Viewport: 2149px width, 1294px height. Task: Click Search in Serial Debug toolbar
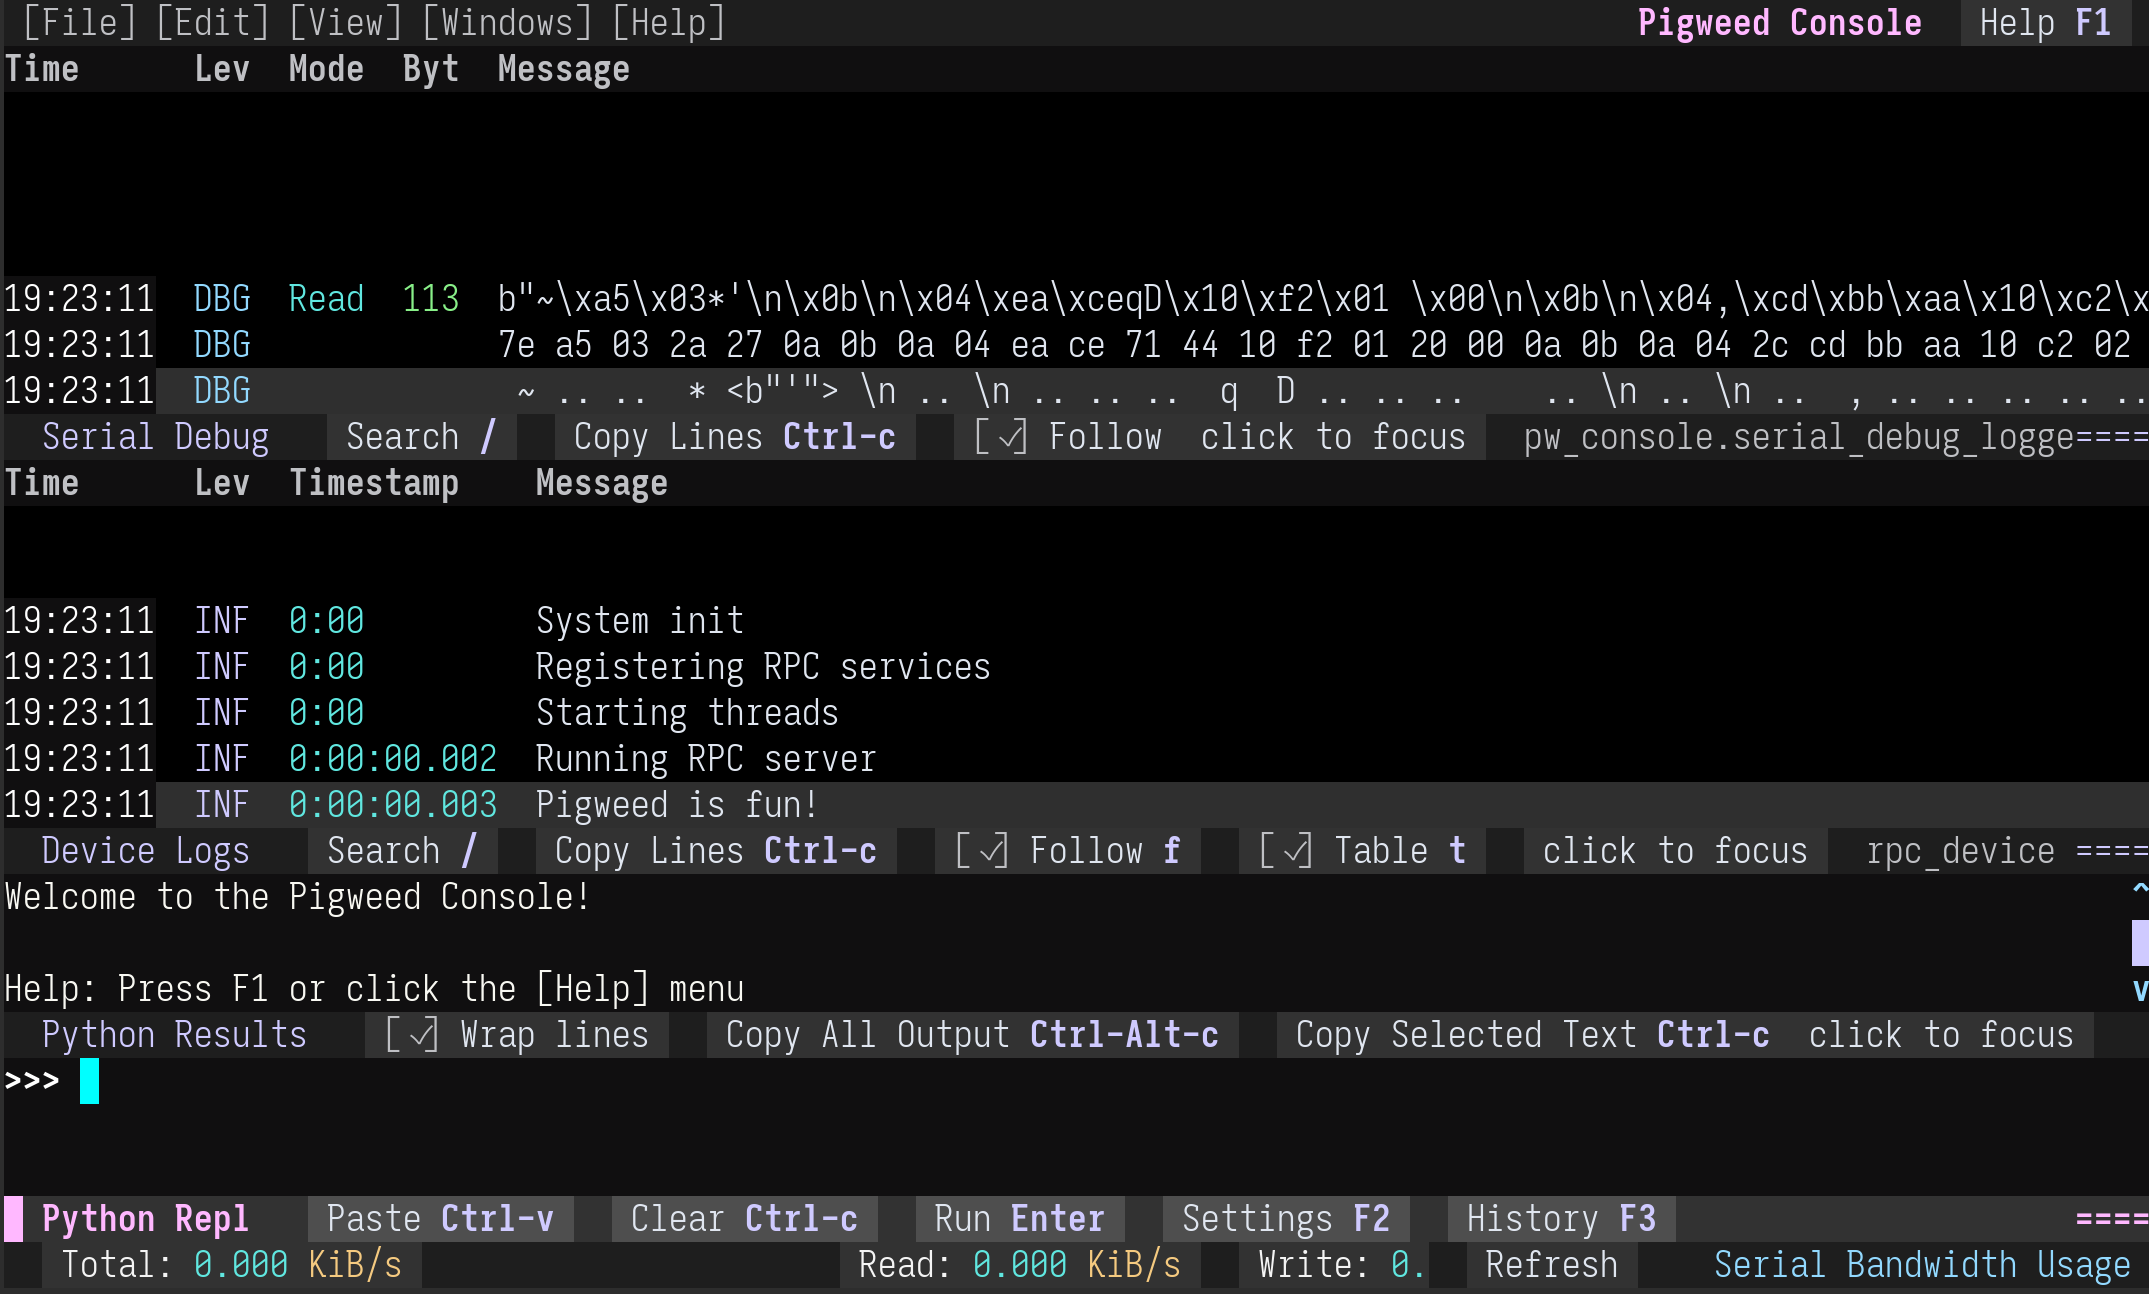coord(420,437)
